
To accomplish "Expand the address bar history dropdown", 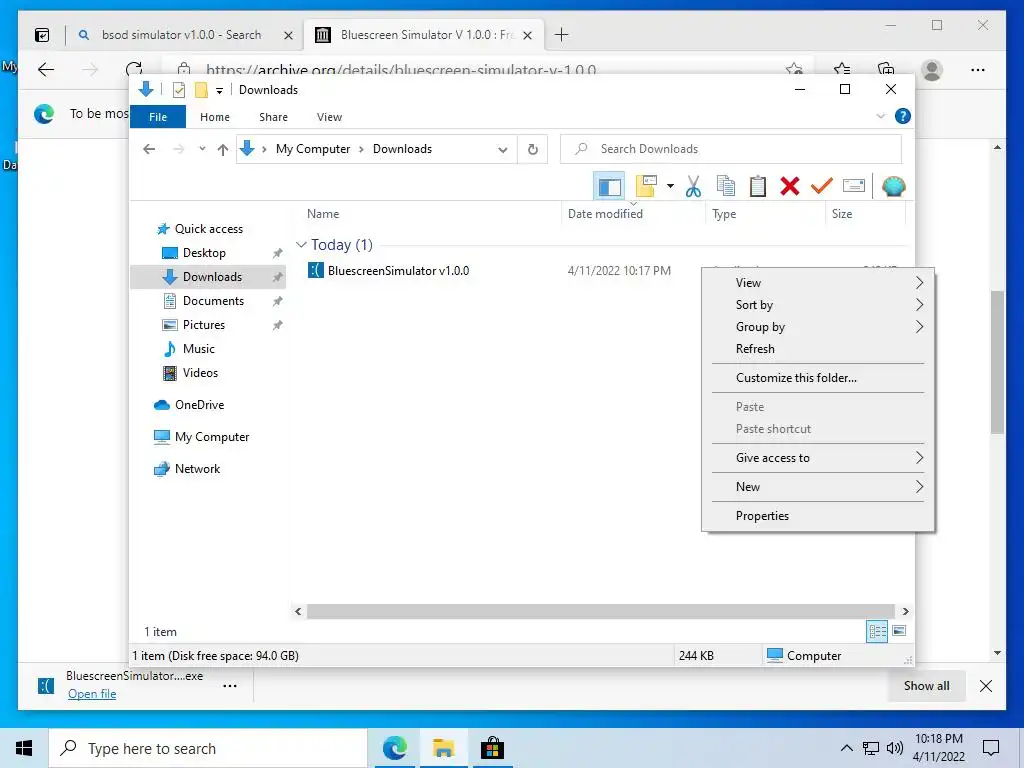I will pos(502,150).
